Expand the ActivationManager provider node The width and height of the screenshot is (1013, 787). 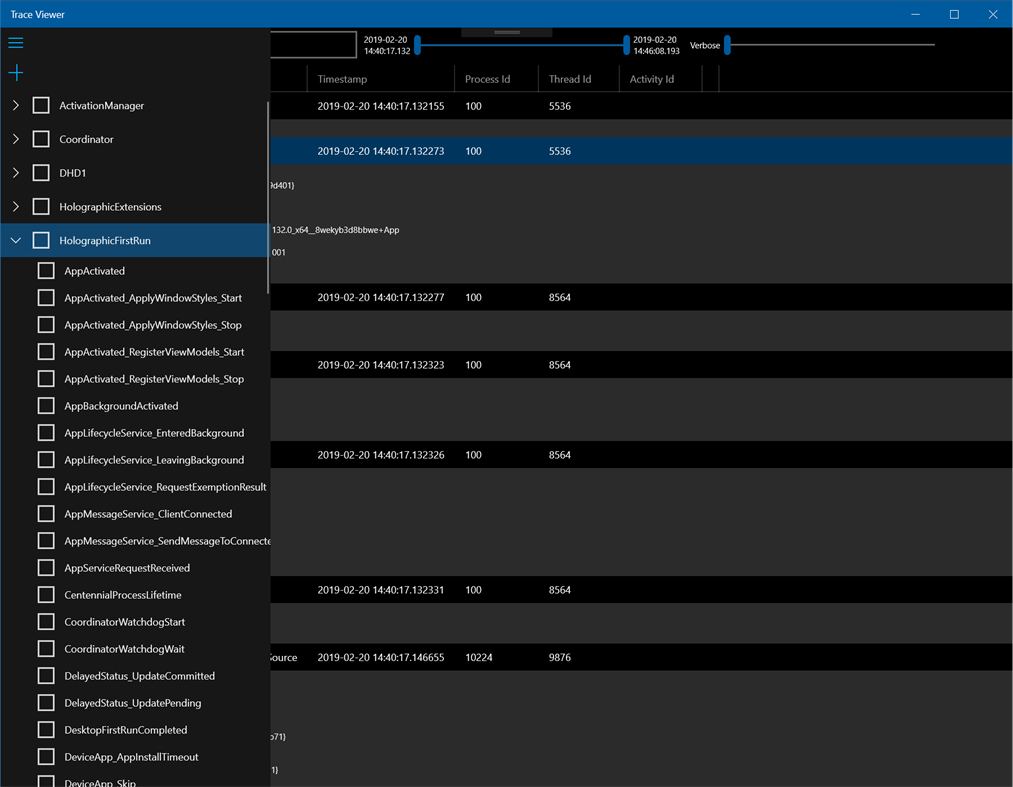point(16,105)
